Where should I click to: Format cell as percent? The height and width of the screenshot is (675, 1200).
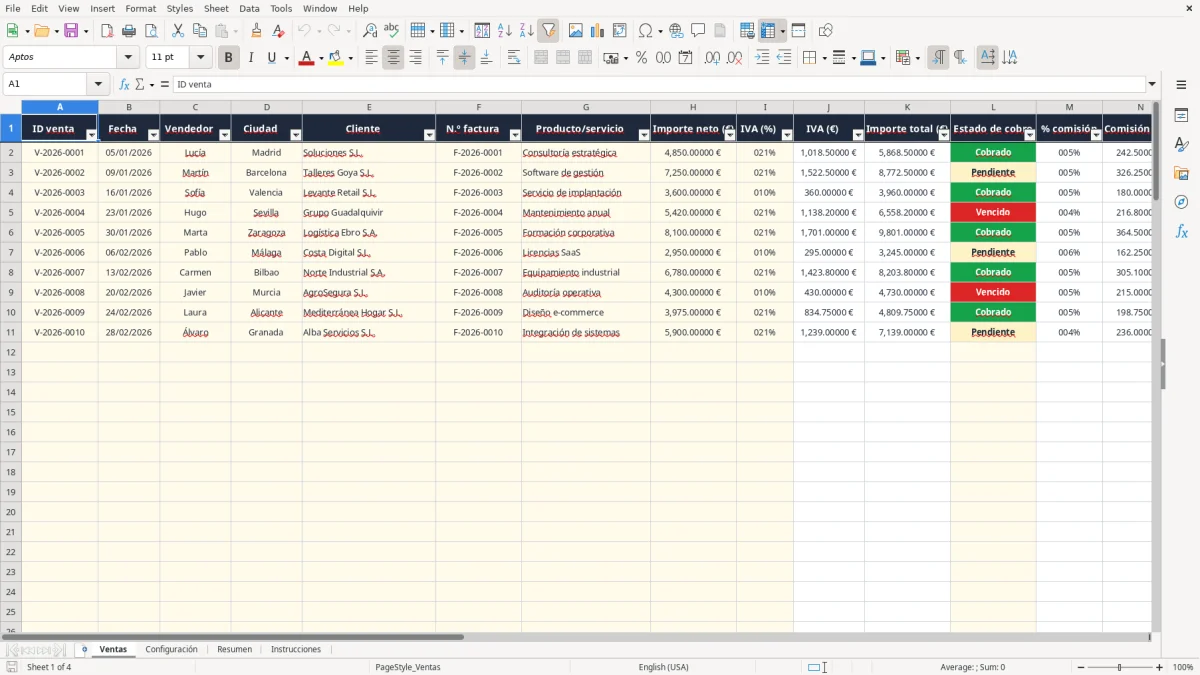(x=641, y=58)
